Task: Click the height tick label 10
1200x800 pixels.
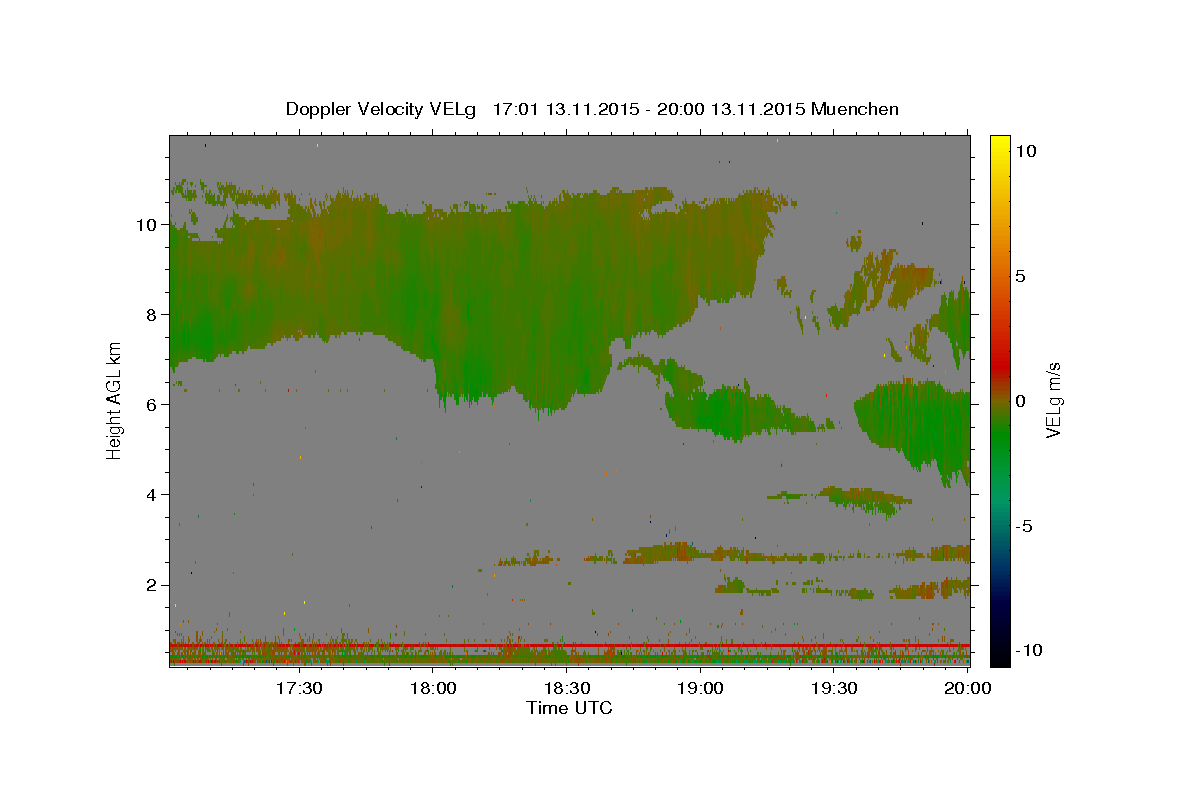Action: tap(147, 225)
